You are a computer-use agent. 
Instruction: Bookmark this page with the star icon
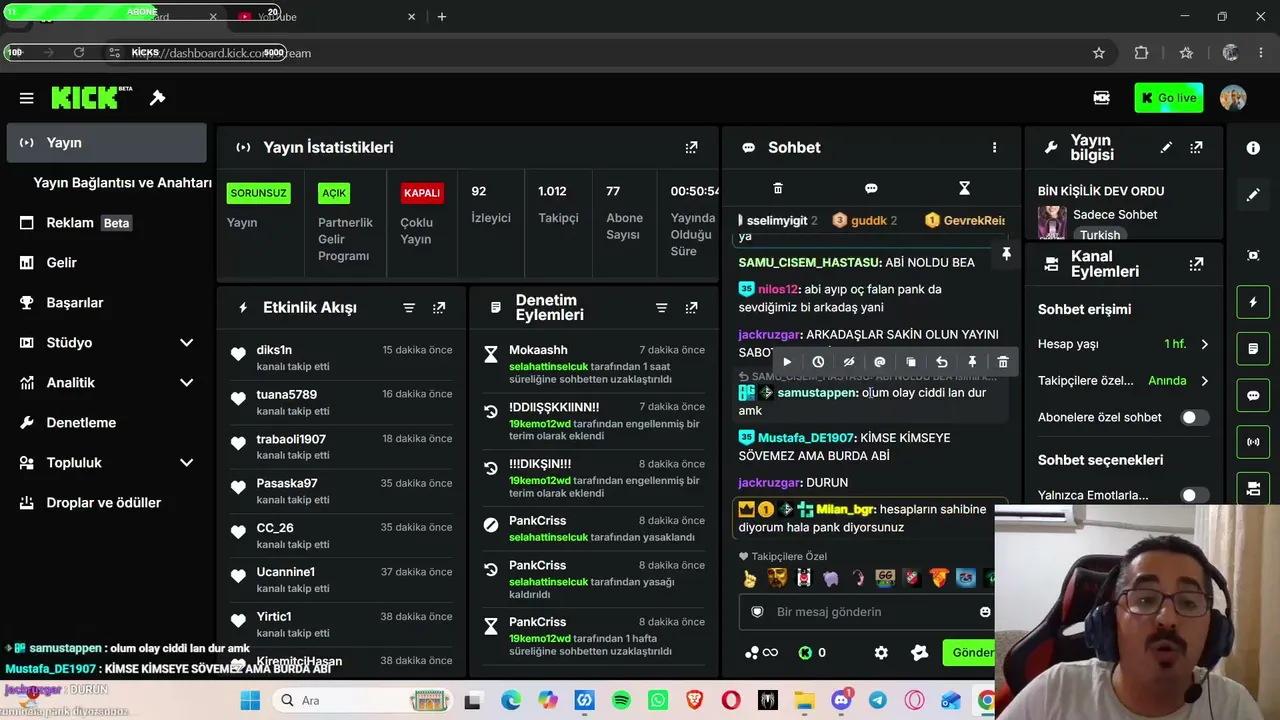click(x=1099, y=53)
